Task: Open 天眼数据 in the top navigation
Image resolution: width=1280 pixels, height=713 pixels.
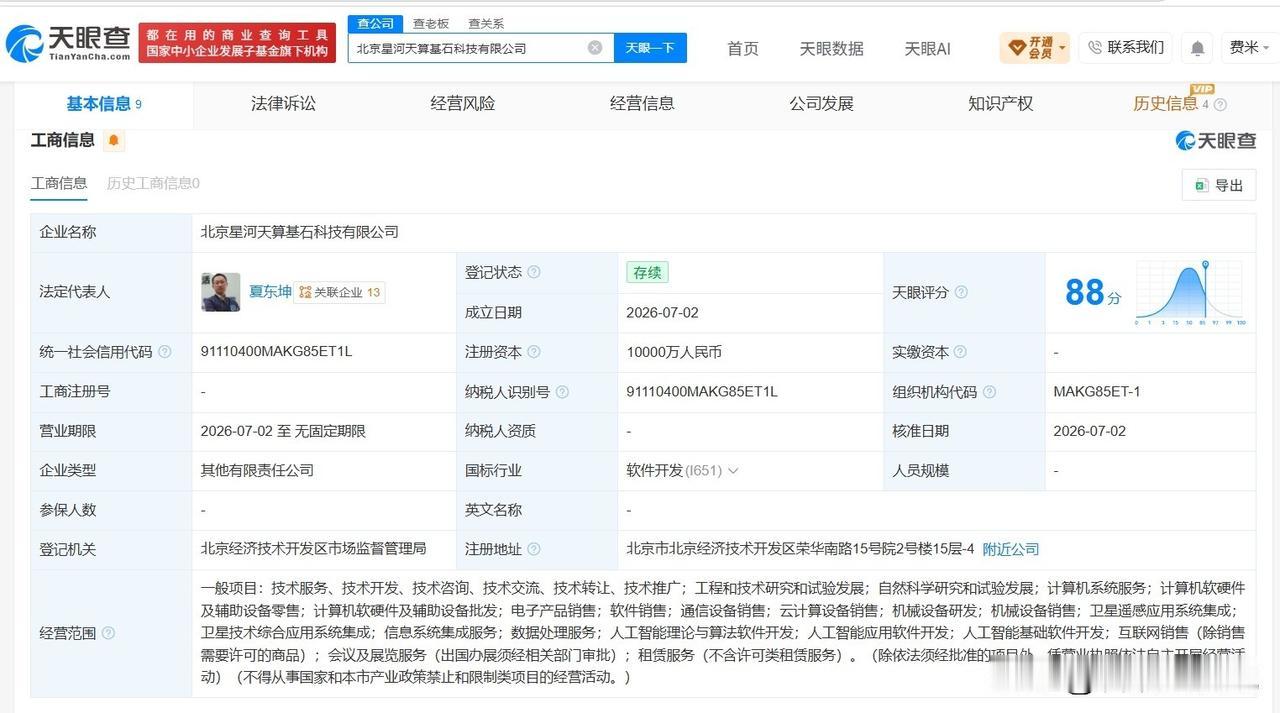Action: pyautogui.click(x=831, y=48)
